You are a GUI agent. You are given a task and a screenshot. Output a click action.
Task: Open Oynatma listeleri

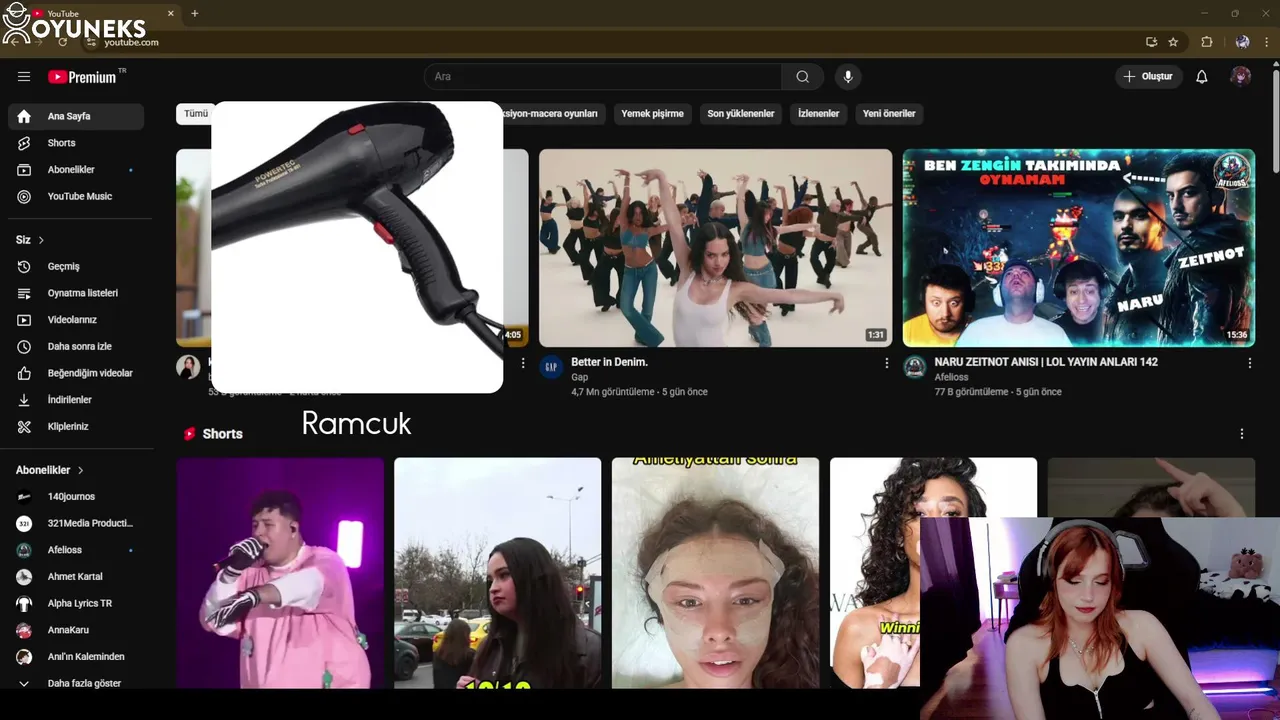(76, 293)
